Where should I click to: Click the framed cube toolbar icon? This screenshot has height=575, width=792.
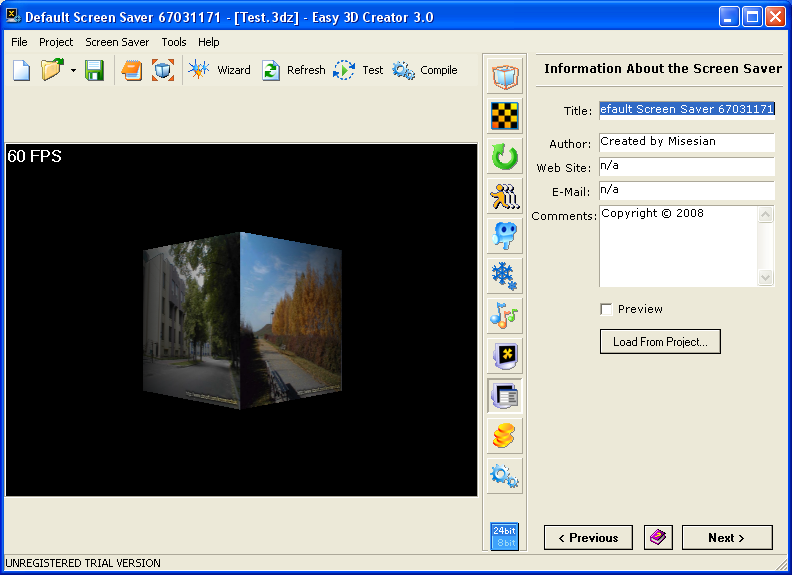point(163,70)
